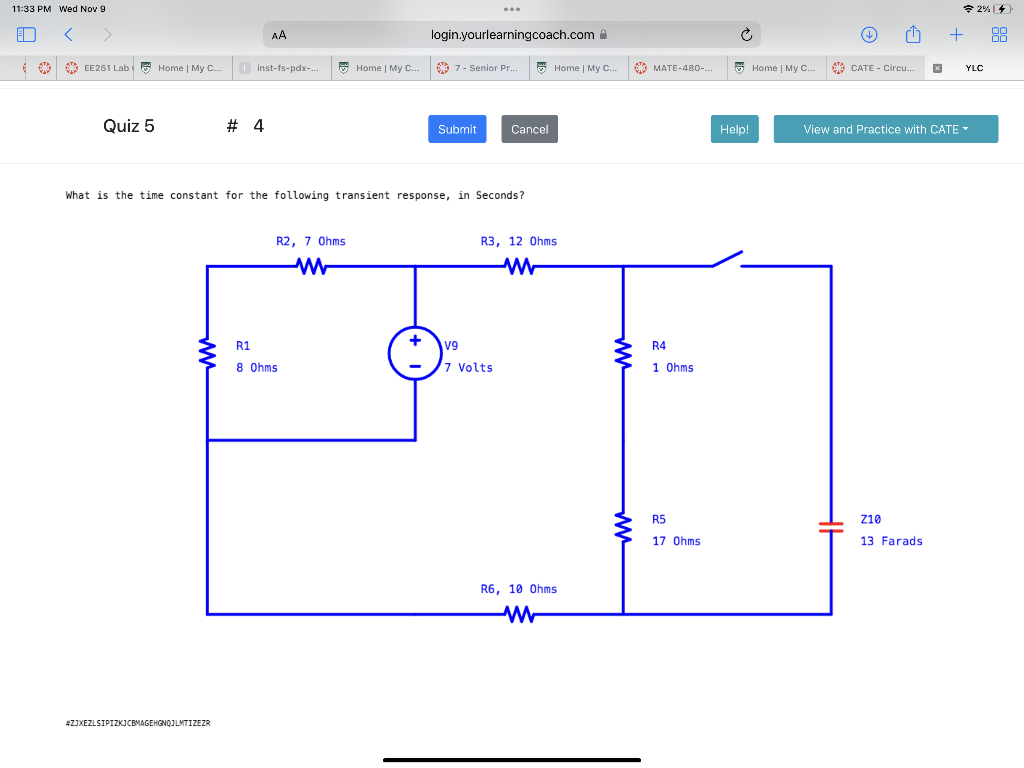Open the Downloads manager
The height and width of the screenshot is (768, 1024).
(x=868, y=33)
